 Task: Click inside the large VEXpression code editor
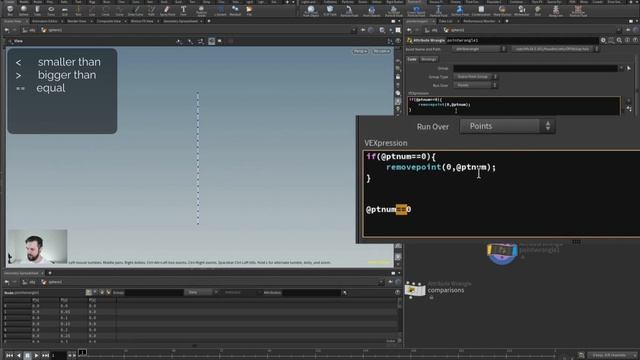[501, 194]
